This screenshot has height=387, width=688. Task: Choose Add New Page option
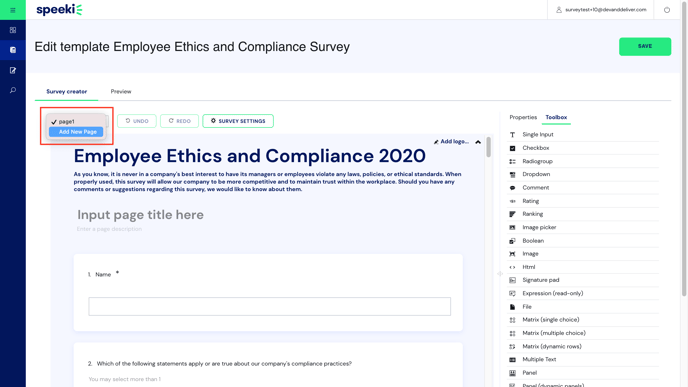coord(76,132)
